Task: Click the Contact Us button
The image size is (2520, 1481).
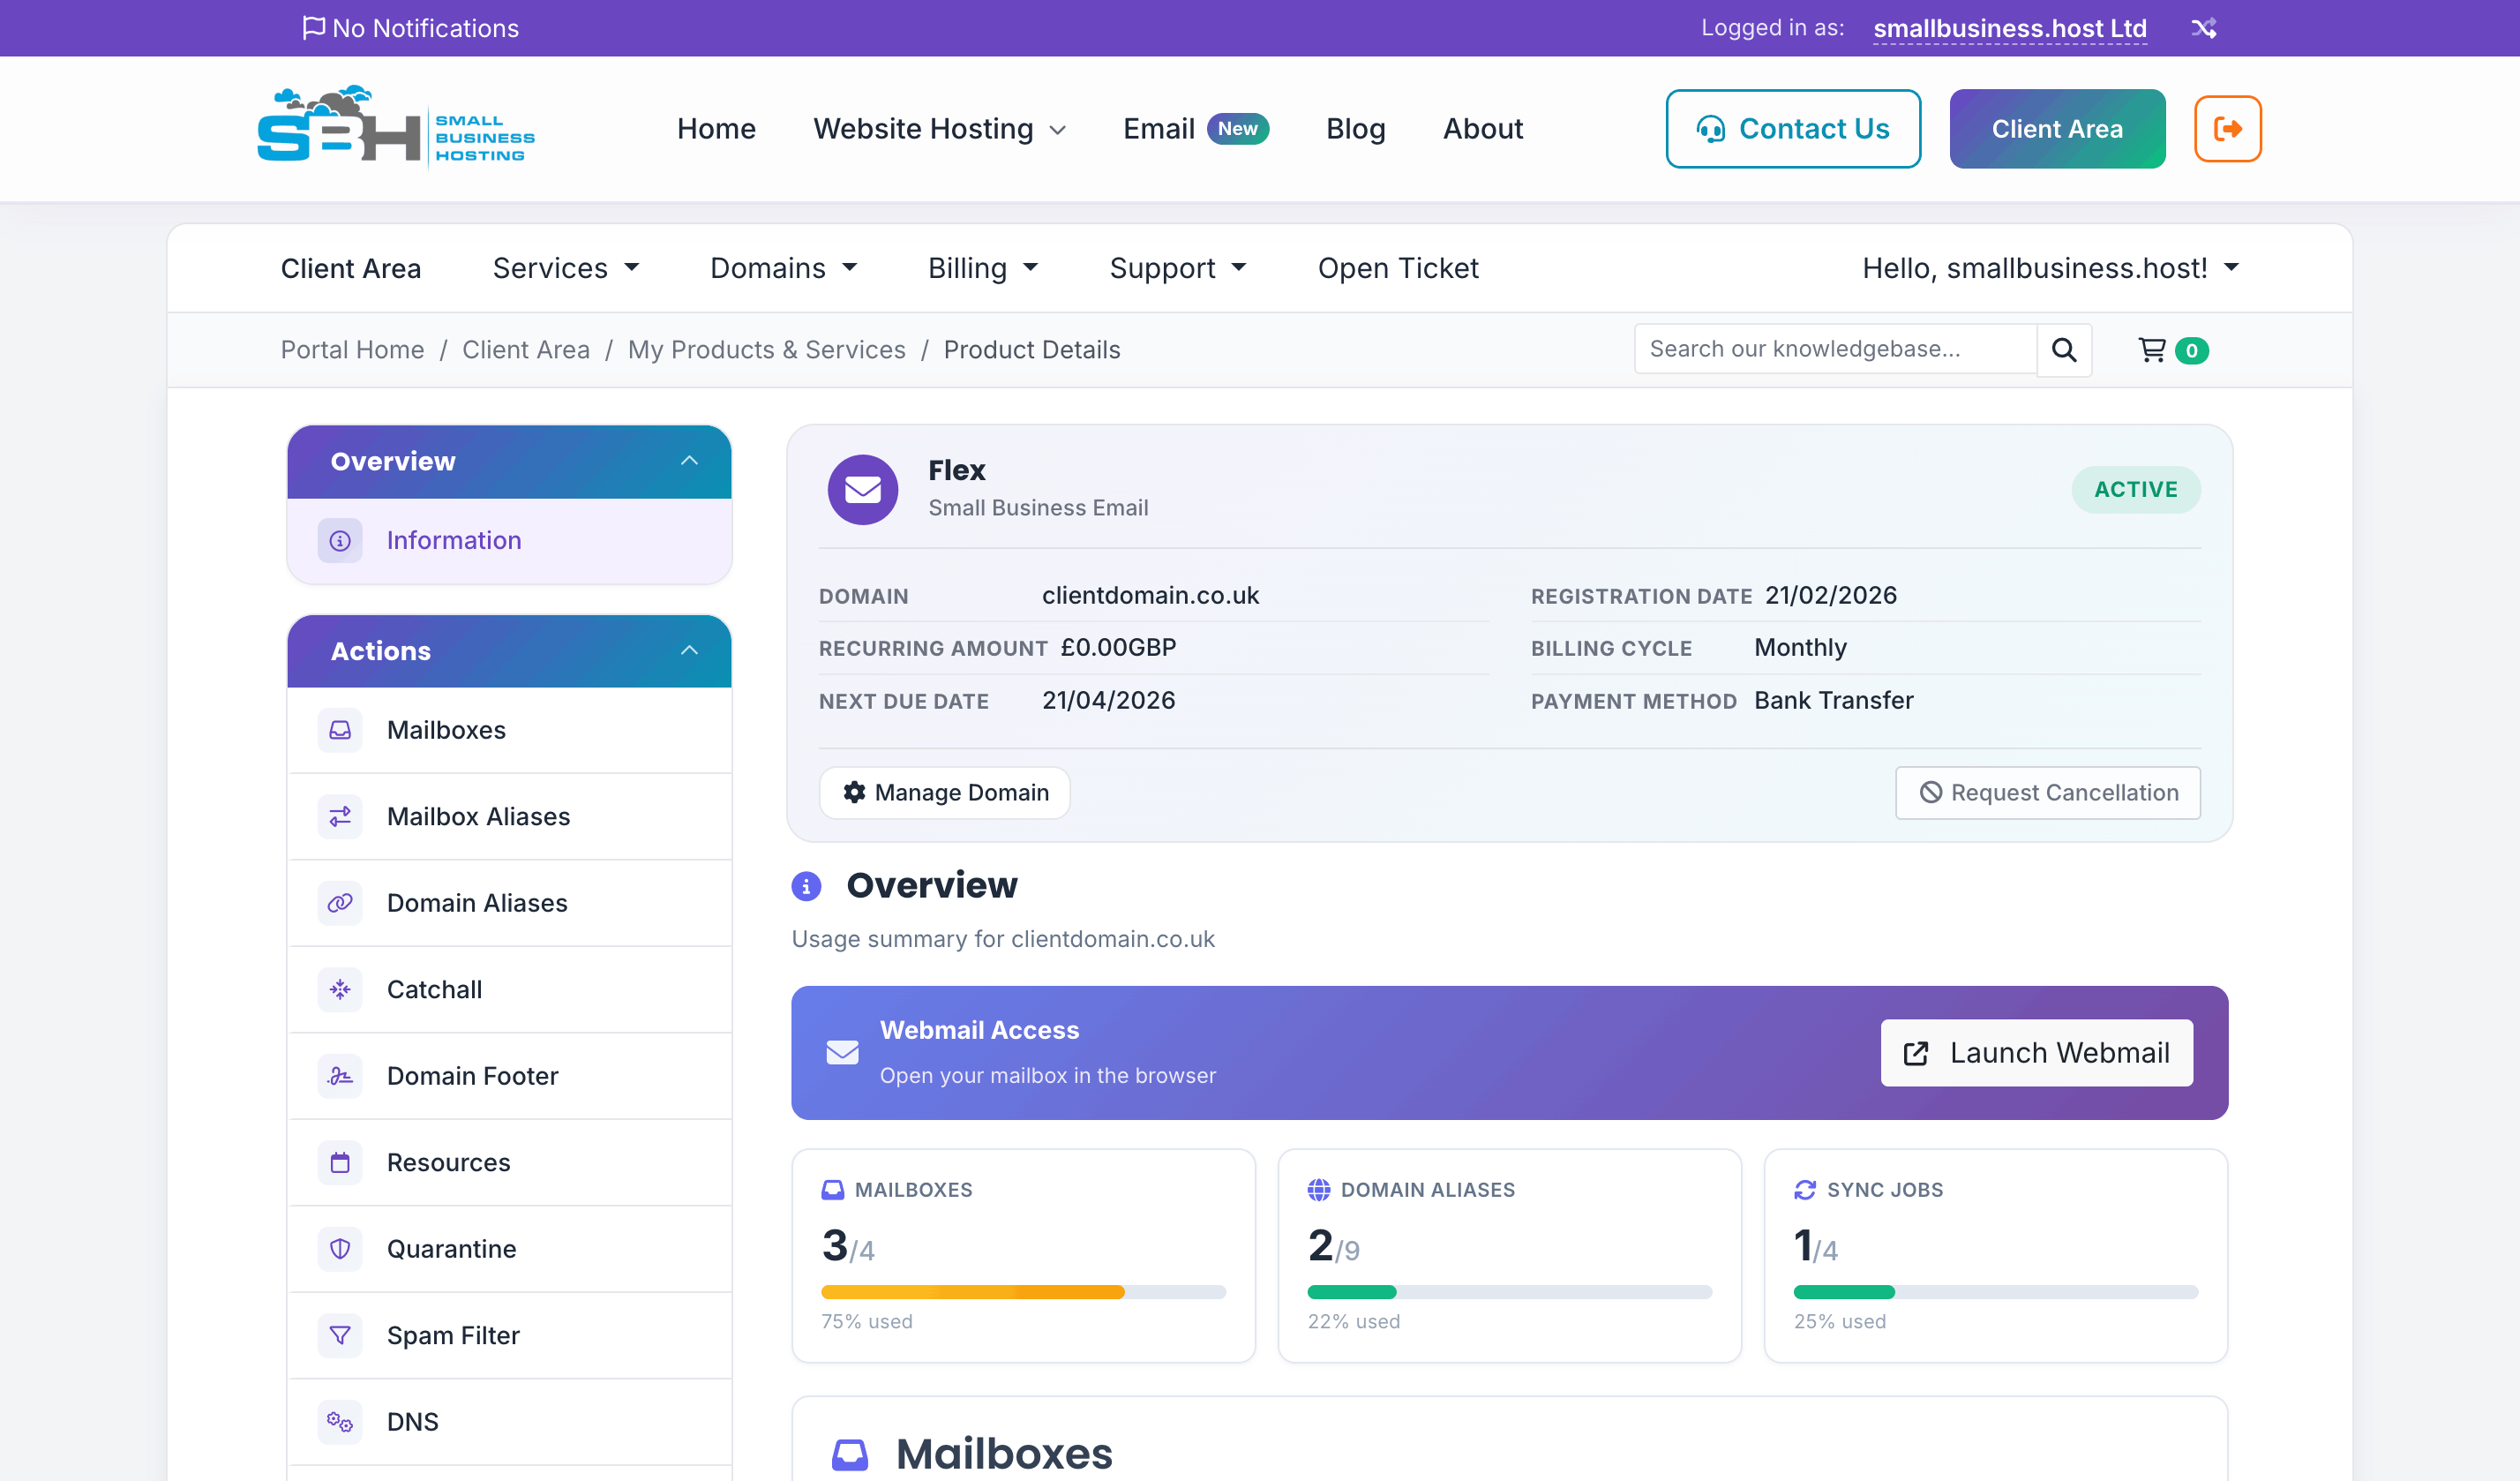Action: point(1792,129)
